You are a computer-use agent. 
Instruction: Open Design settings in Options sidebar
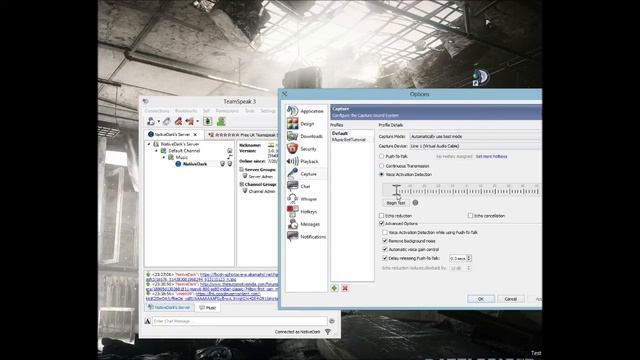click(x=306, y=124)
